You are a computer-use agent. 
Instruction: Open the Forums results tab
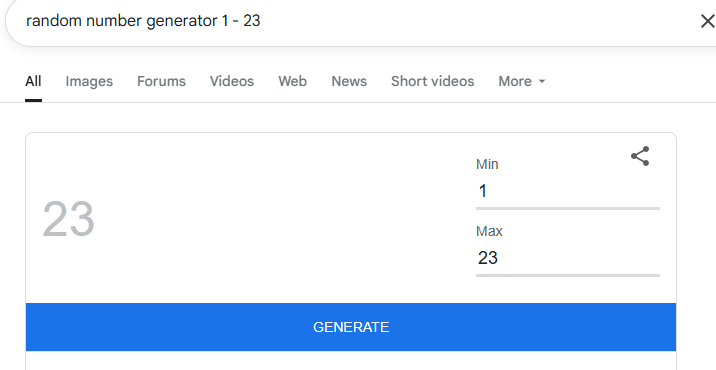pyautogui.click(x=161, y=81)
